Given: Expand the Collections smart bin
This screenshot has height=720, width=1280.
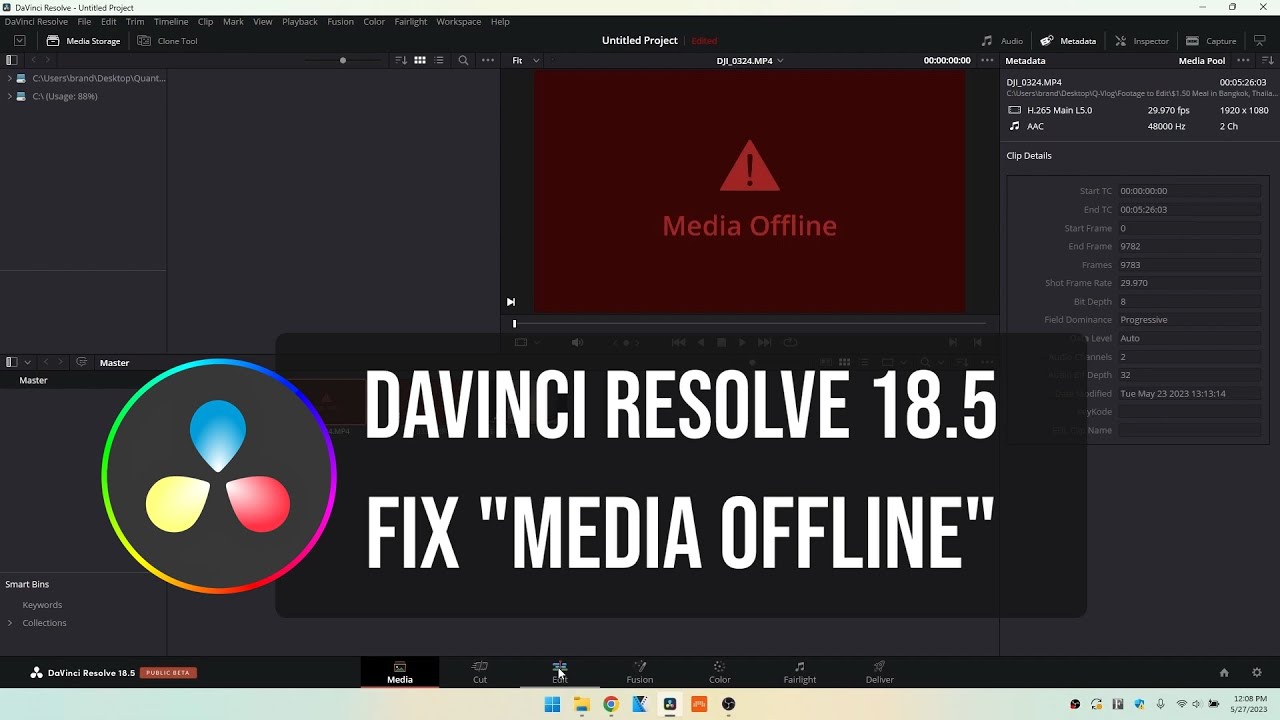Looking at the screenshot, I should 10,623.
